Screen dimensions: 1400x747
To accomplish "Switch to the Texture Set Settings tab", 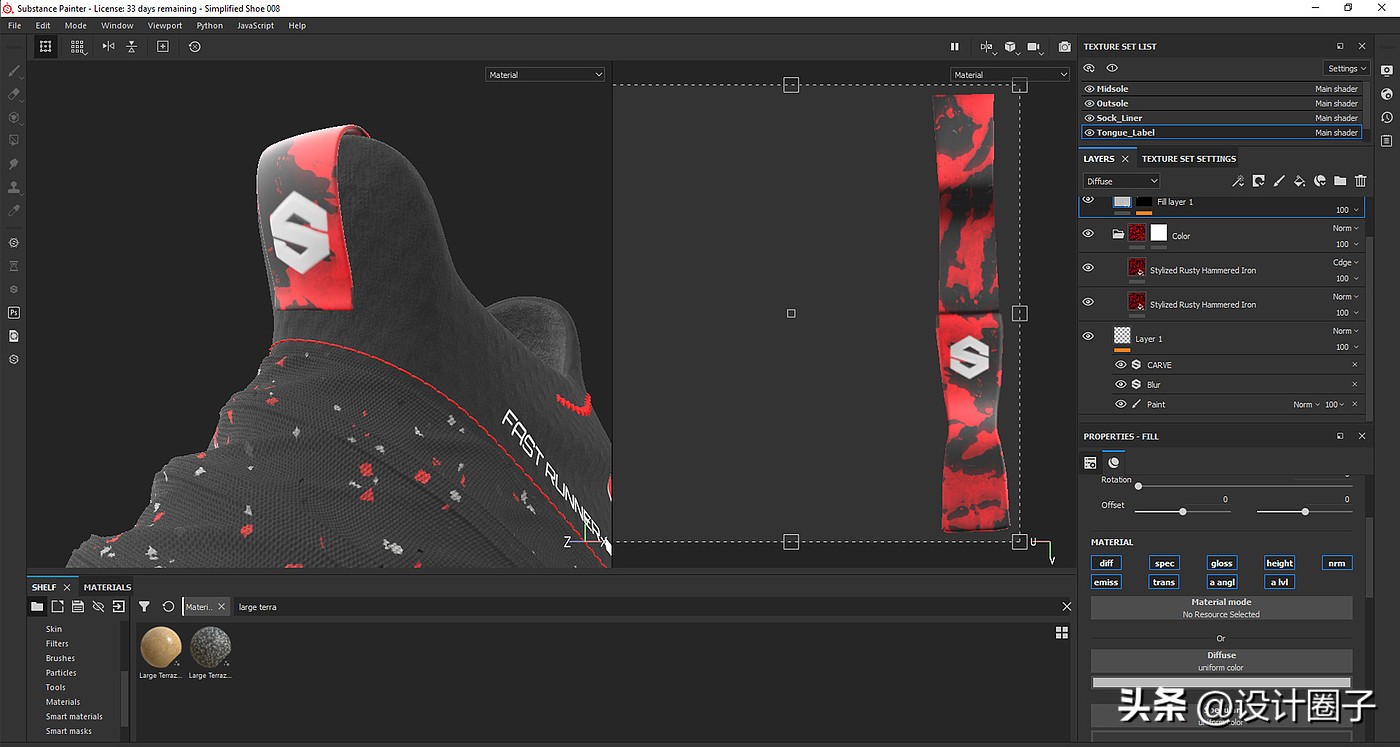I will 1188,159.
